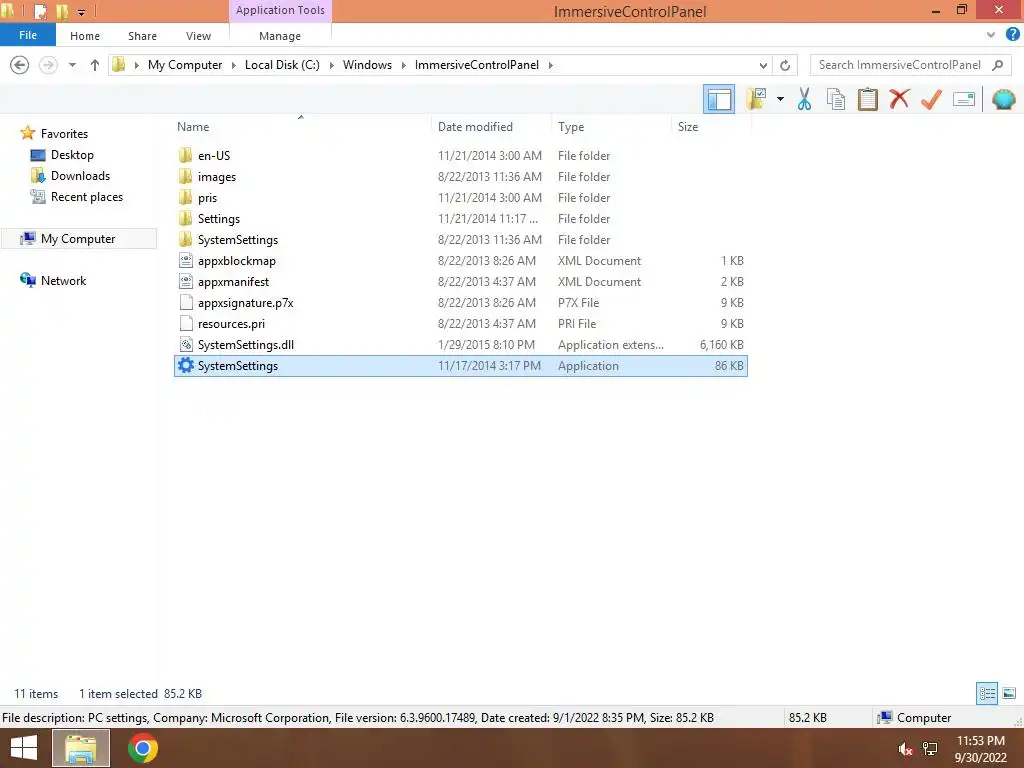
Task: Expand arrow after Local Disk (C:) breadcrumb
Action: [332, 65]
